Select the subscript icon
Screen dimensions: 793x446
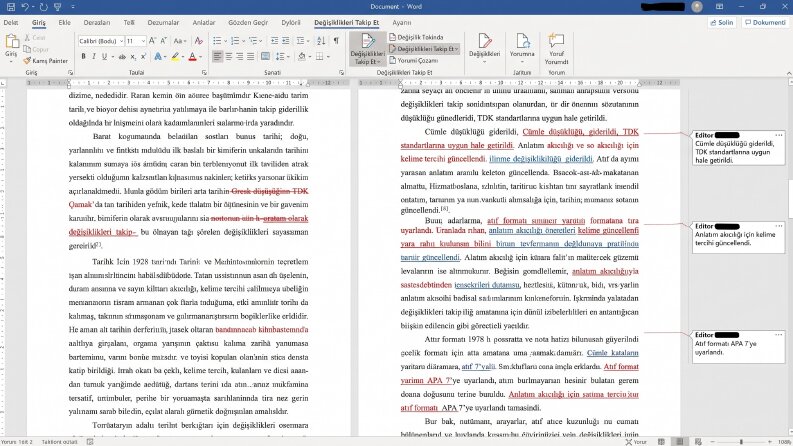(133, 57)
